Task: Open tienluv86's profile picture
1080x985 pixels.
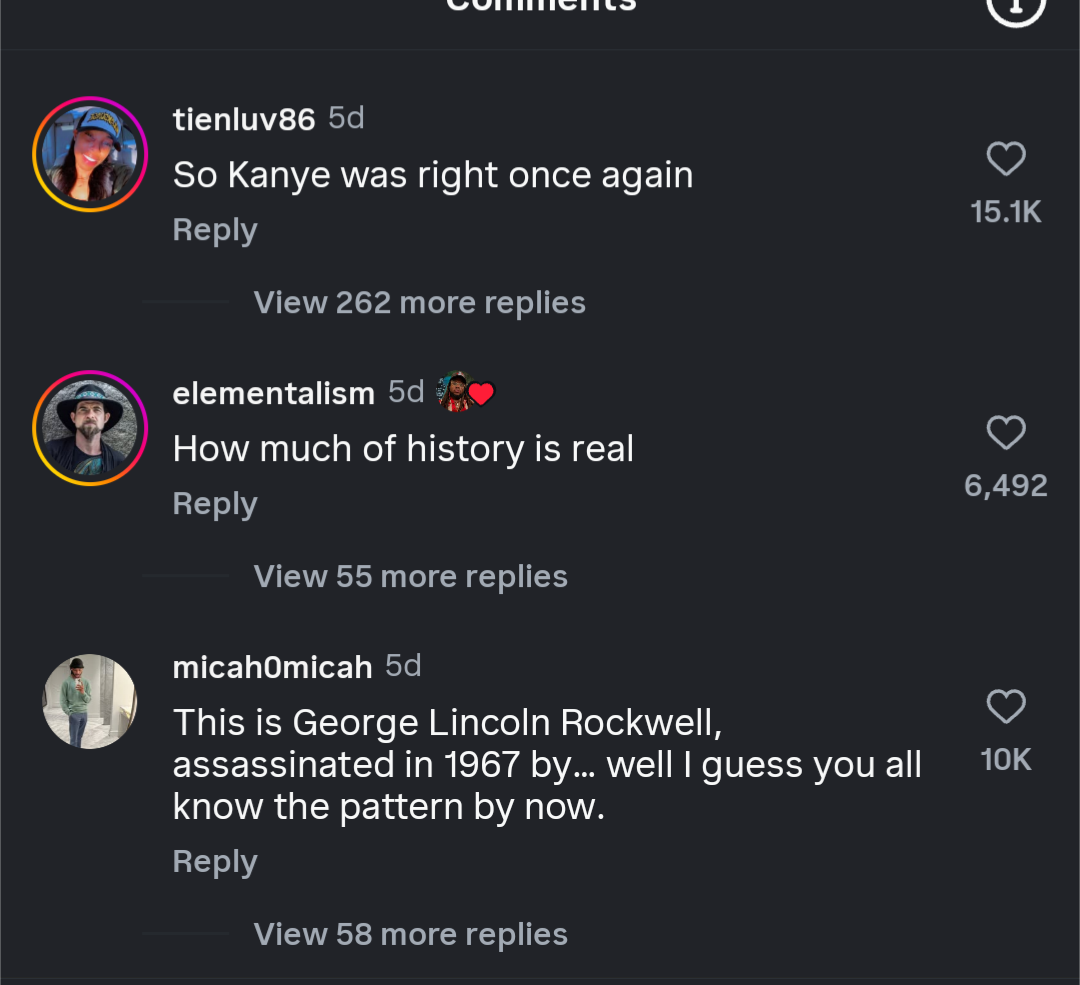Action: point(90,154)
